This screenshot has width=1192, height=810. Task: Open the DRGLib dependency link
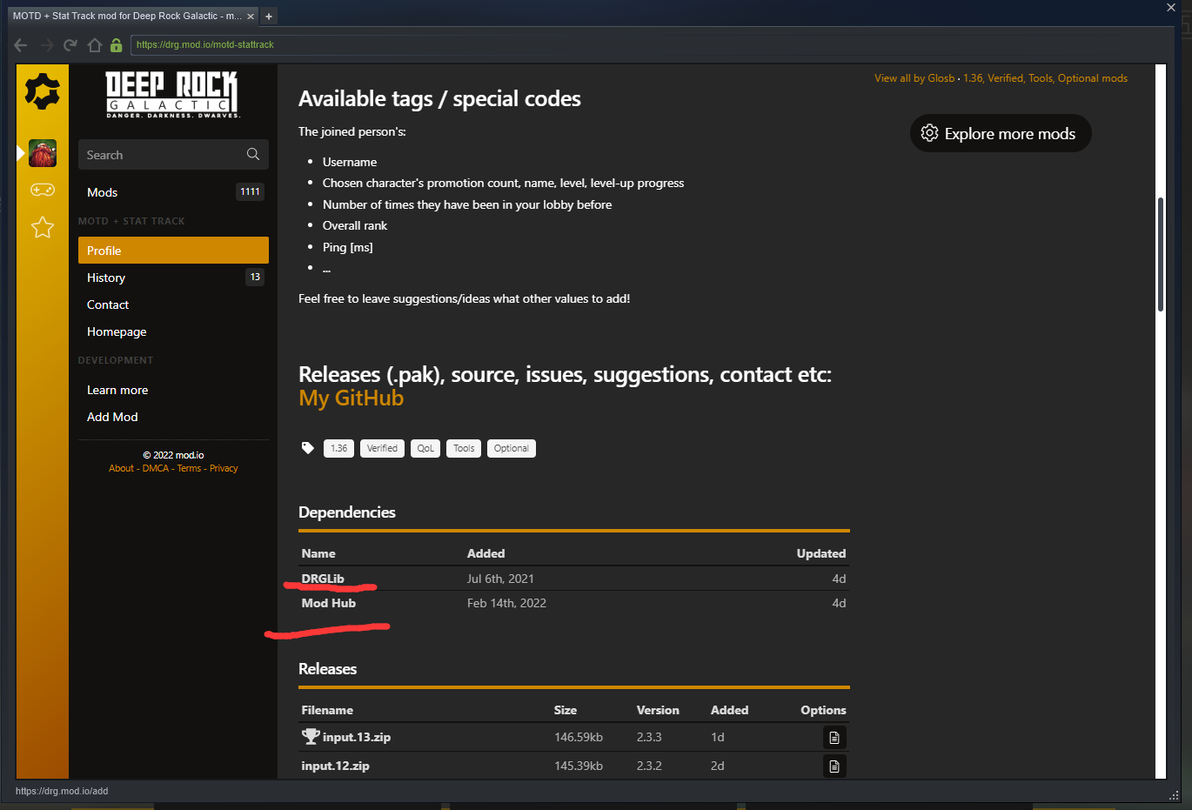click(x=323, y=579)
